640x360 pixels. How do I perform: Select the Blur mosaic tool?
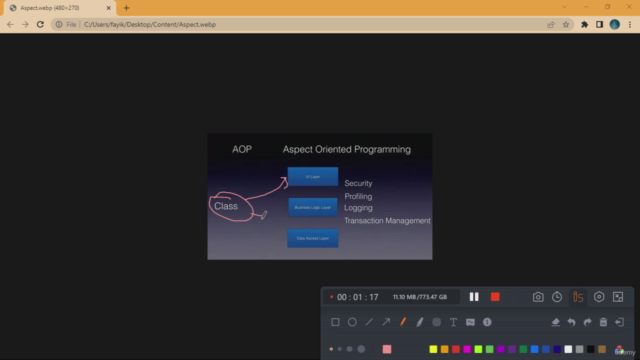coord(436,322)
